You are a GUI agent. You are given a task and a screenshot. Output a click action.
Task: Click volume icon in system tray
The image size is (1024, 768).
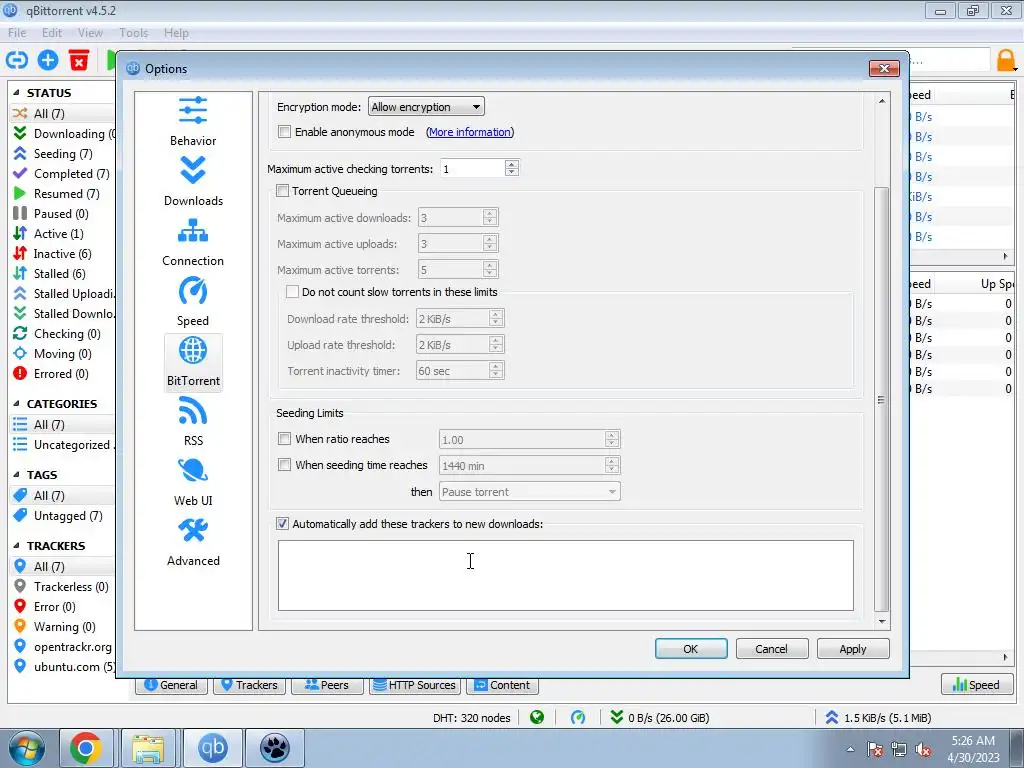(x=923, y=749)
